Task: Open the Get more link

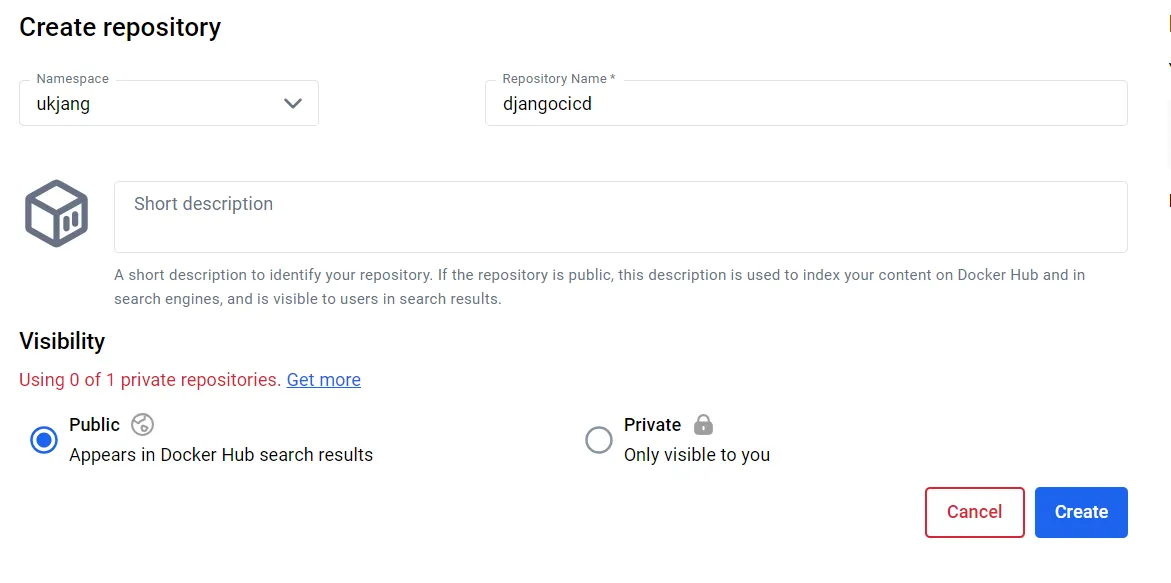Action: pos(323,380)
